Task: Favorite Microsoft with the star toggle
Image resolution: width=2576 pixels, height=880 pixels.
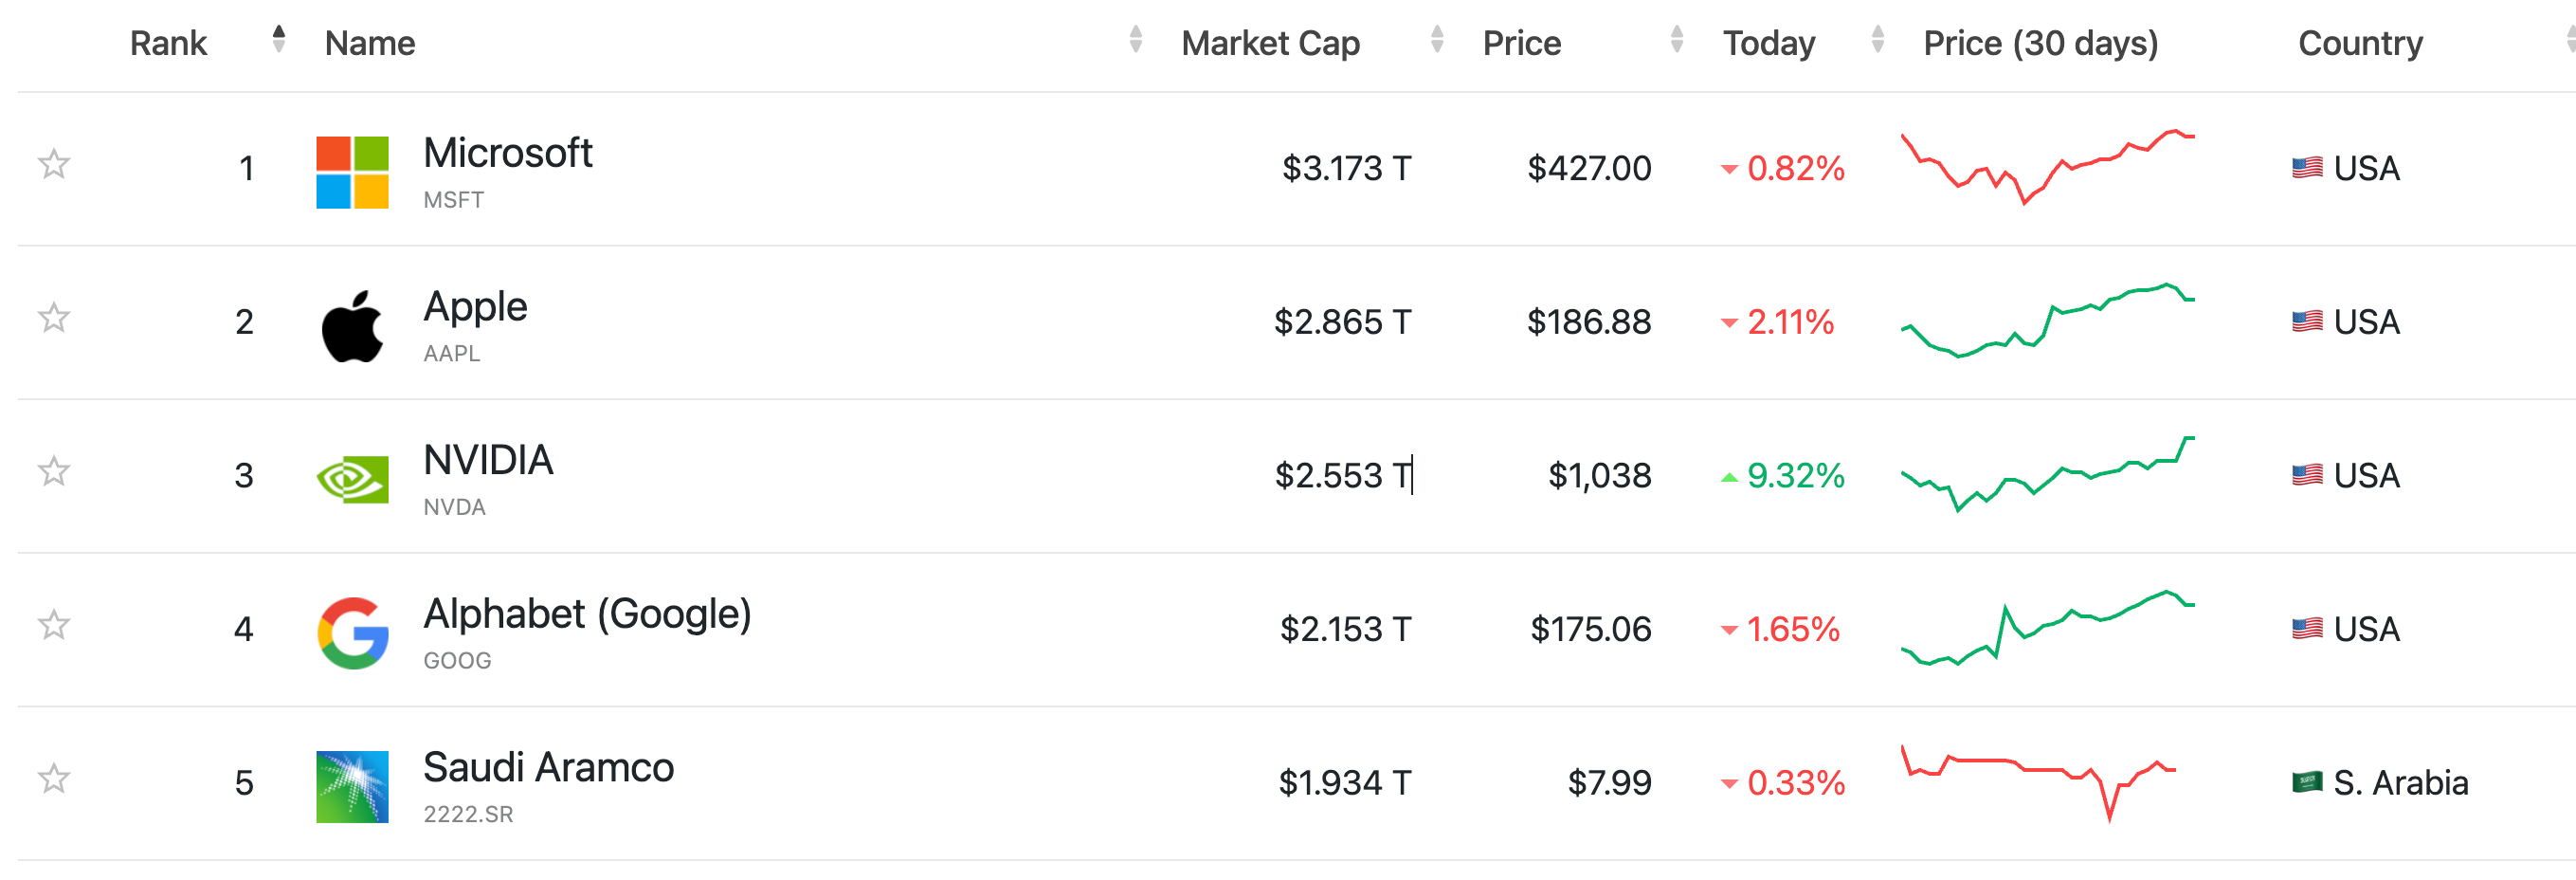Action: pos(54,164)
